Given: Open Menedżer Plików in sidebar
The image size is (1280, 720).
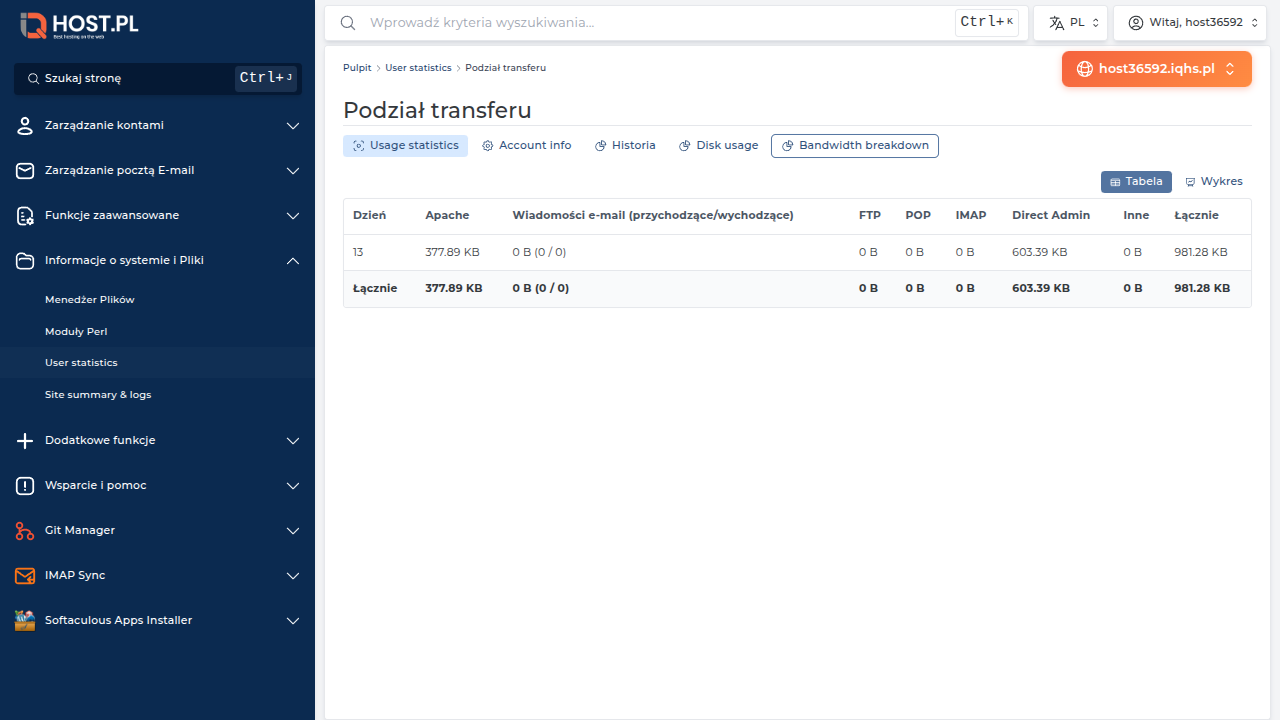Looking at the screenshot, I should point(90,299).
